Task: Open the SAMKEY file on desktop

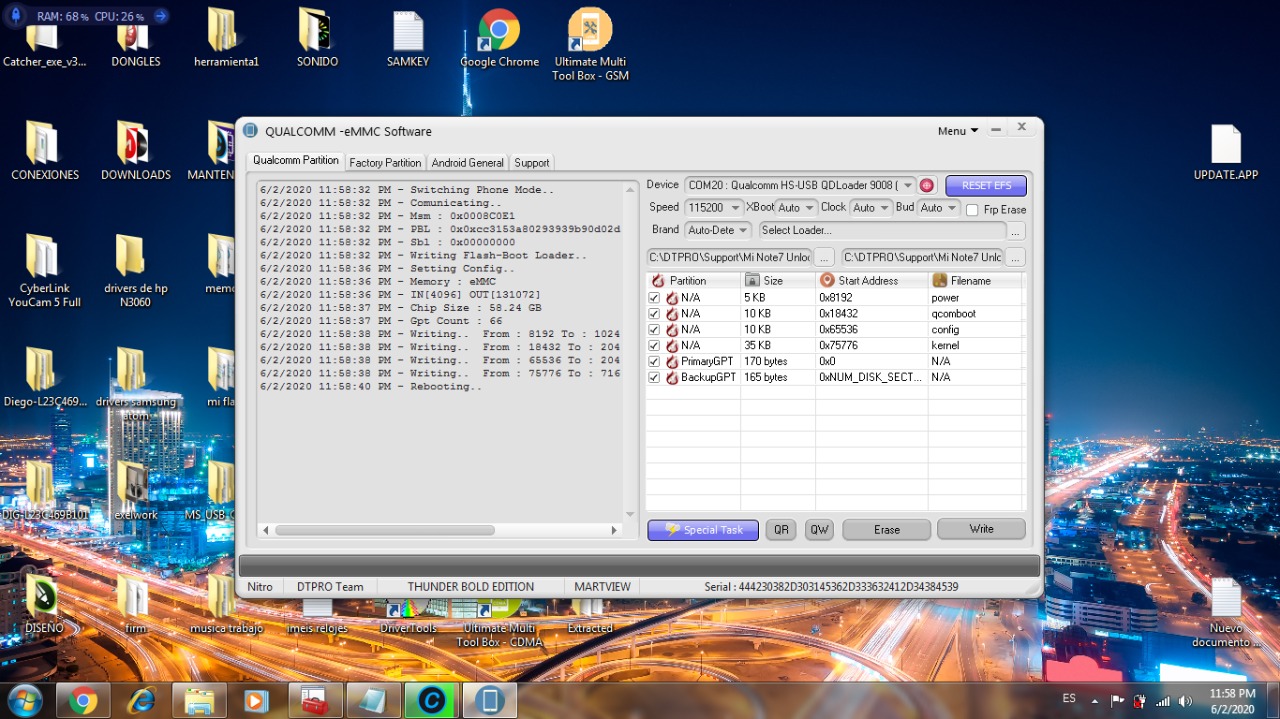Action: click(408, 38)
